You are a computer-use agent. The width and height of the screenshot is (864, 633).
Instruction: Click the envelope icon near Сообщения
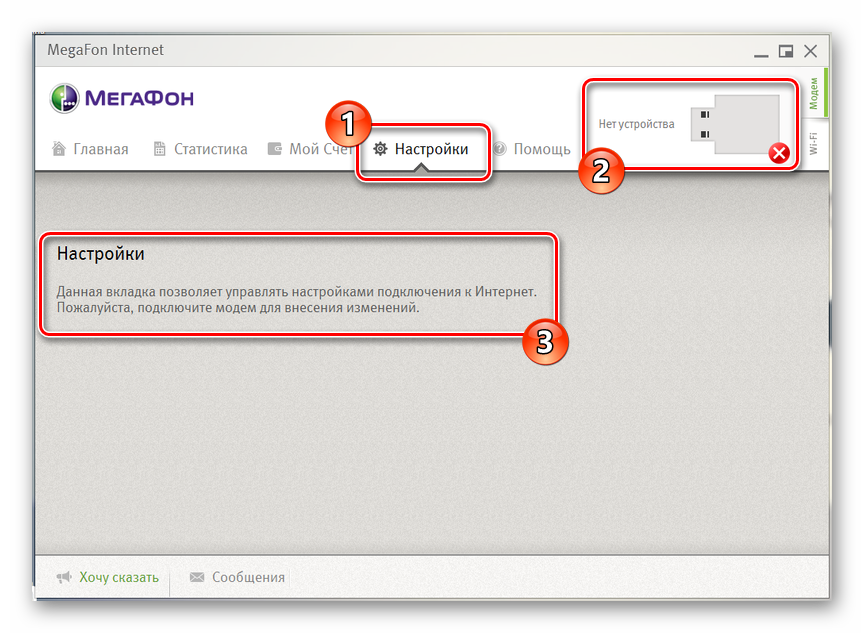click(197, 577)
